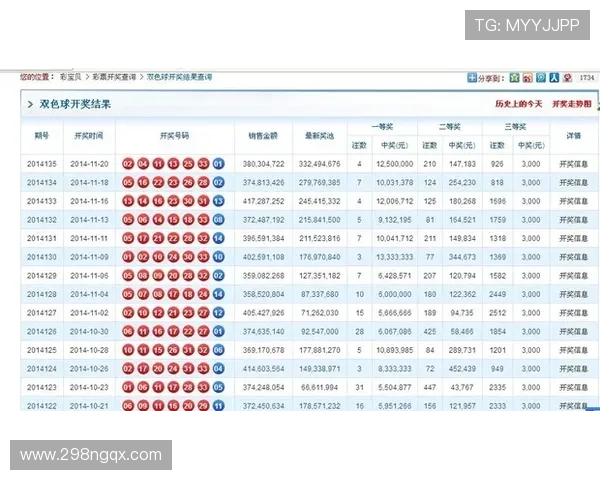The width and height of the screenshot is (600, 480).
Task: Click the 详情 column header
Action: coord(574,136)
